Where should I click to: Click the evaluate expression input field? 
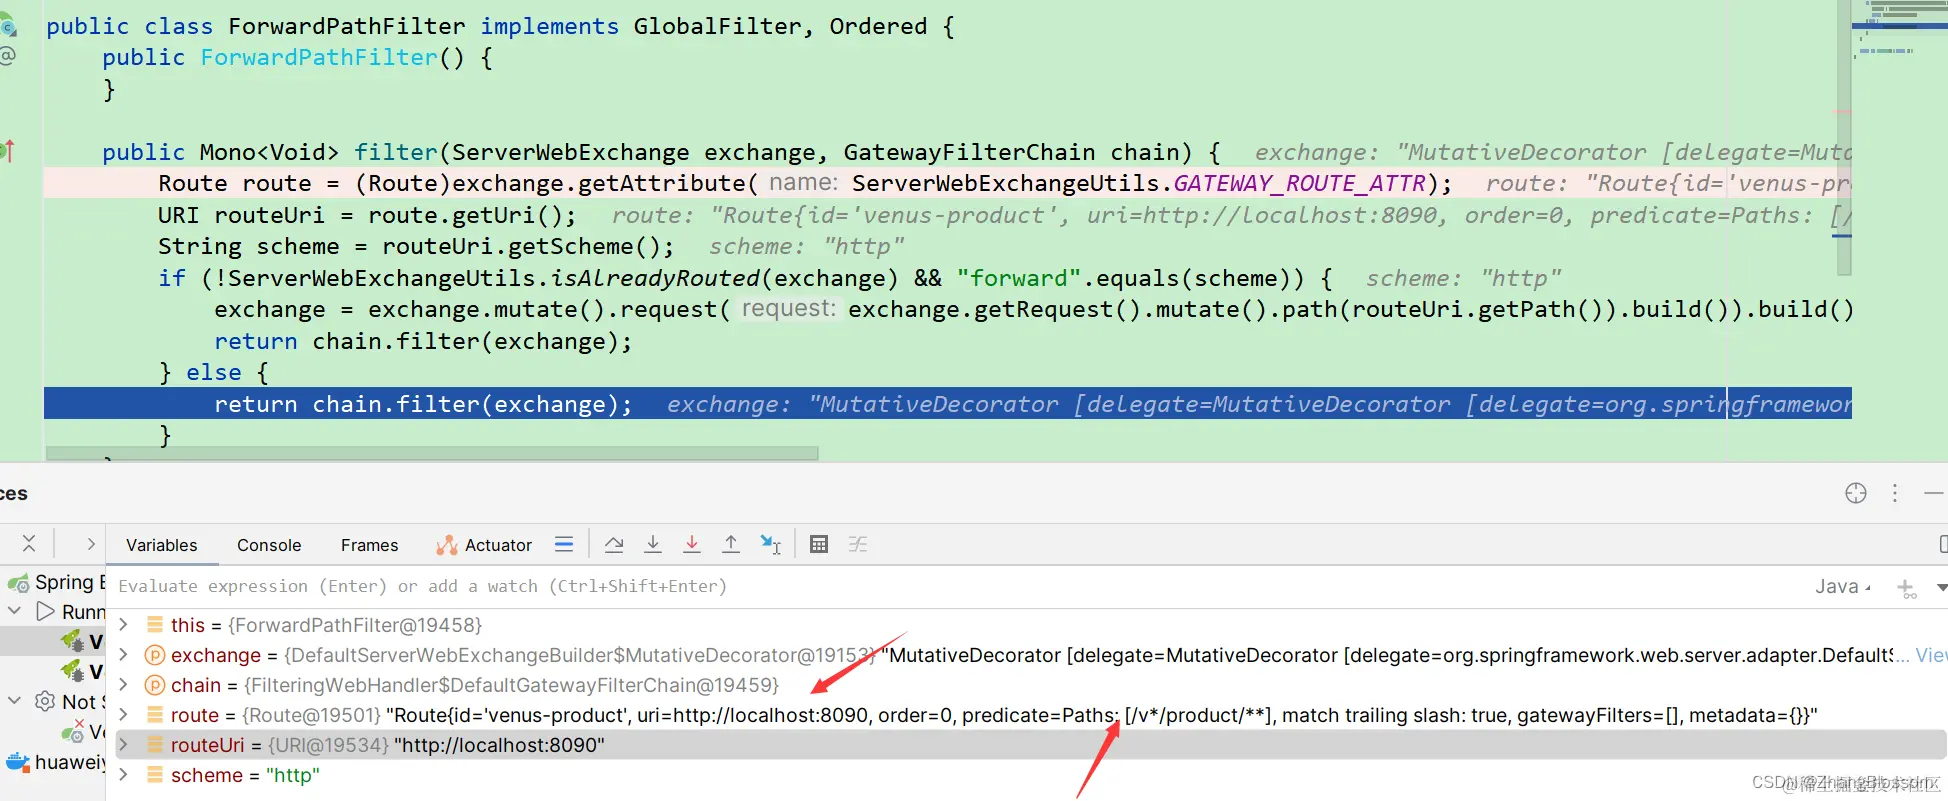click(960, 587)
